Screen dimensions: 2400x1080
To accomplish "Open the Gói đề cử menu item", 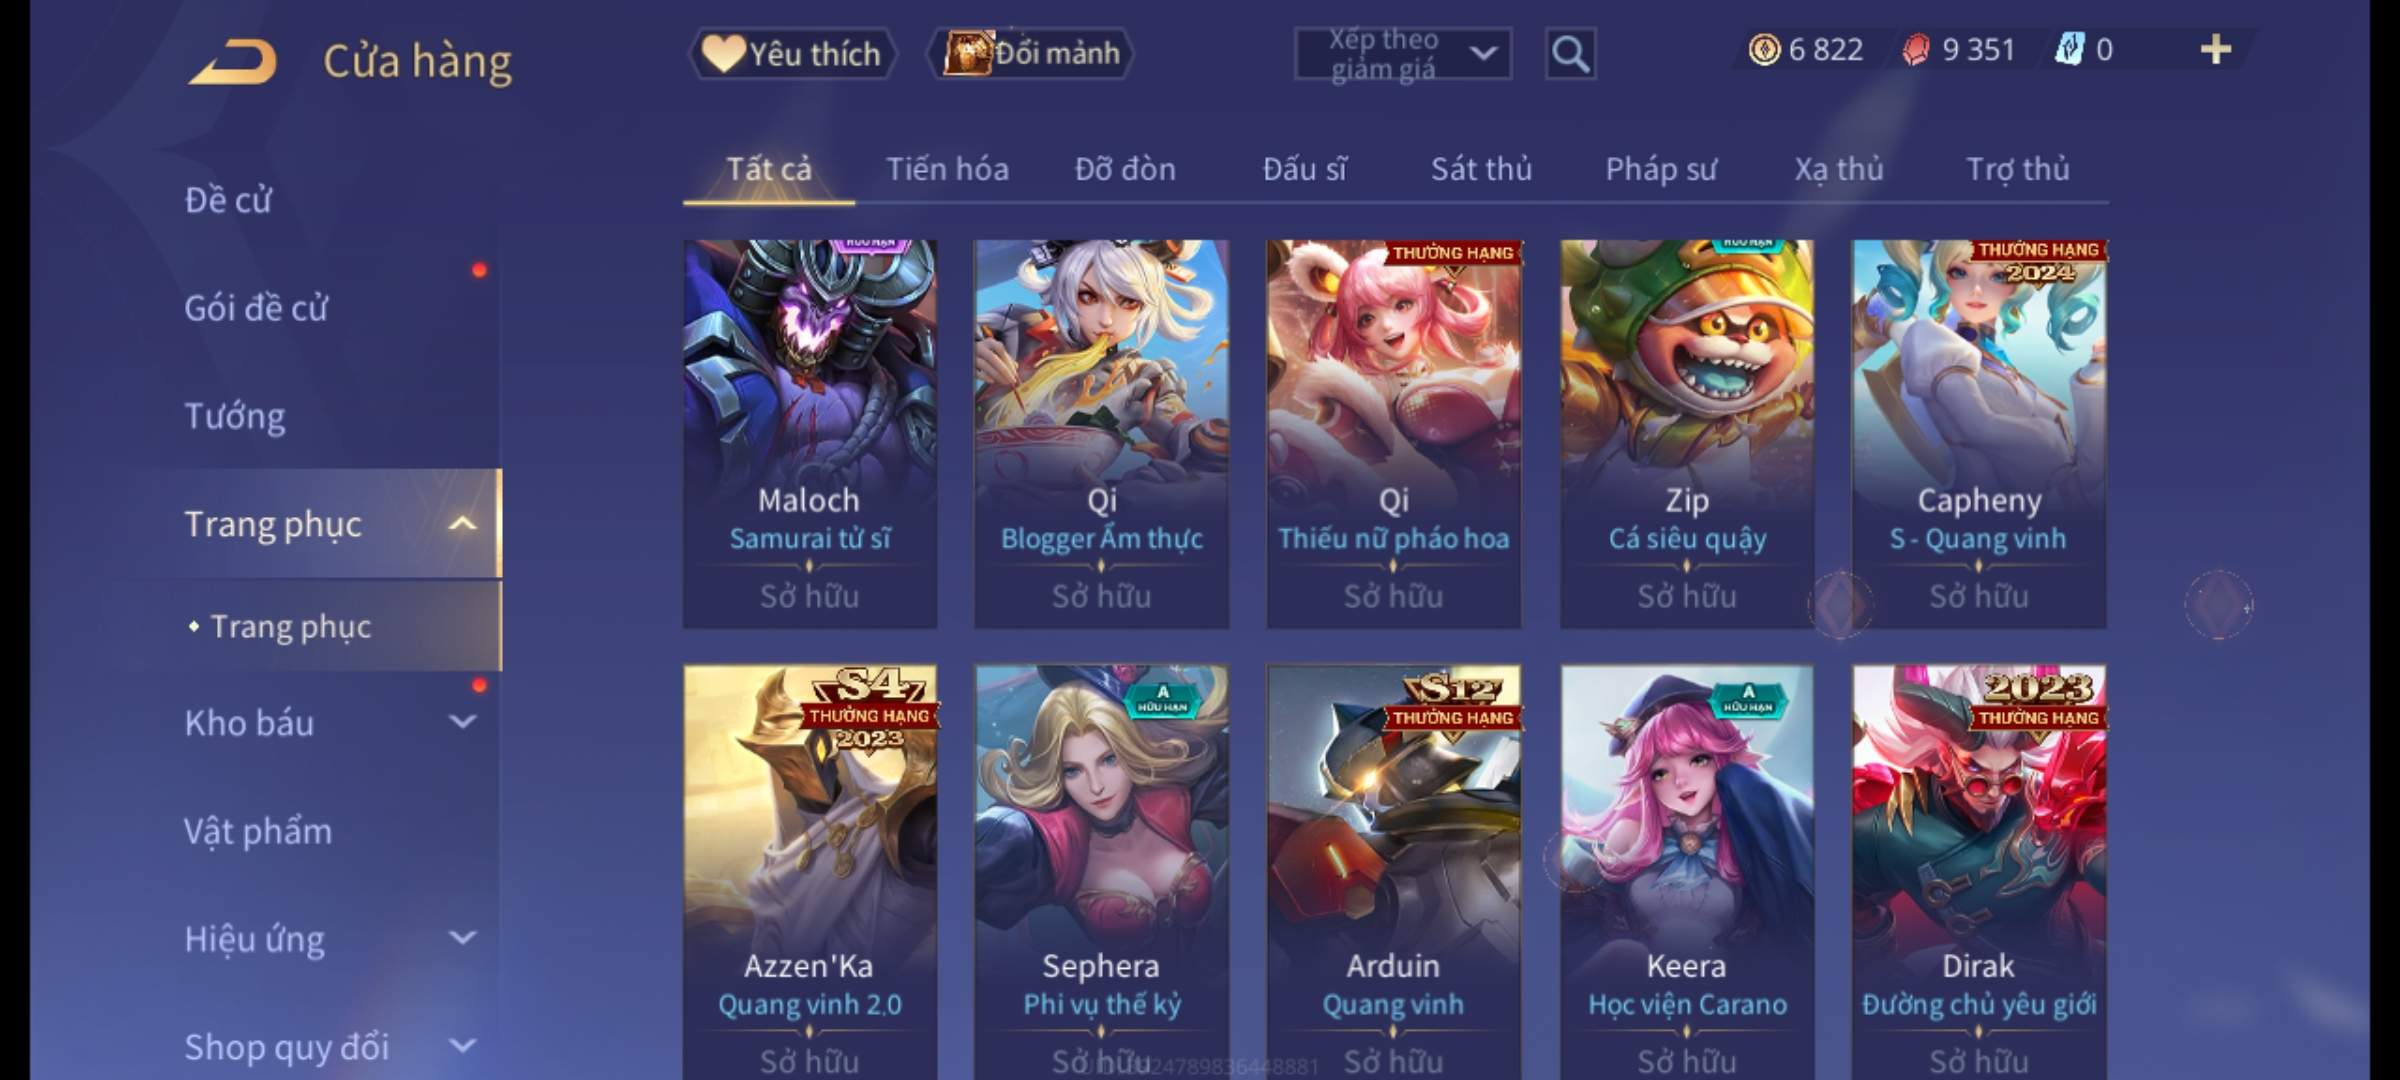I will [256, 308].
